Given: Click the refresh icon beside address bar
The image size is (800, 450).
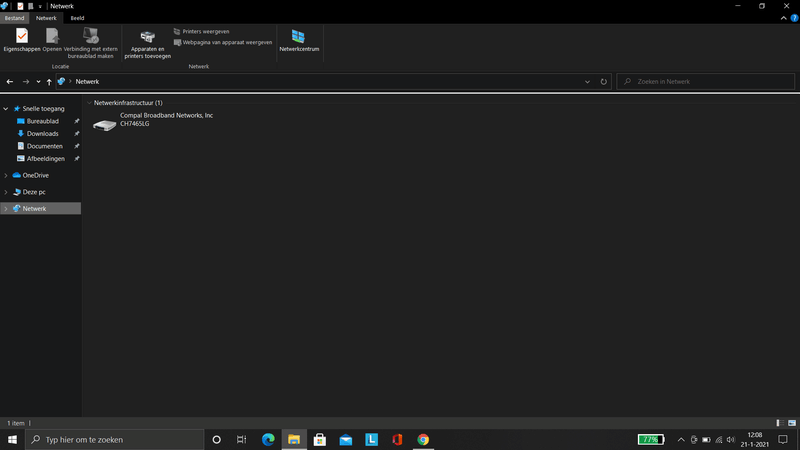Looking at the screenshot, I should (604, 82).
